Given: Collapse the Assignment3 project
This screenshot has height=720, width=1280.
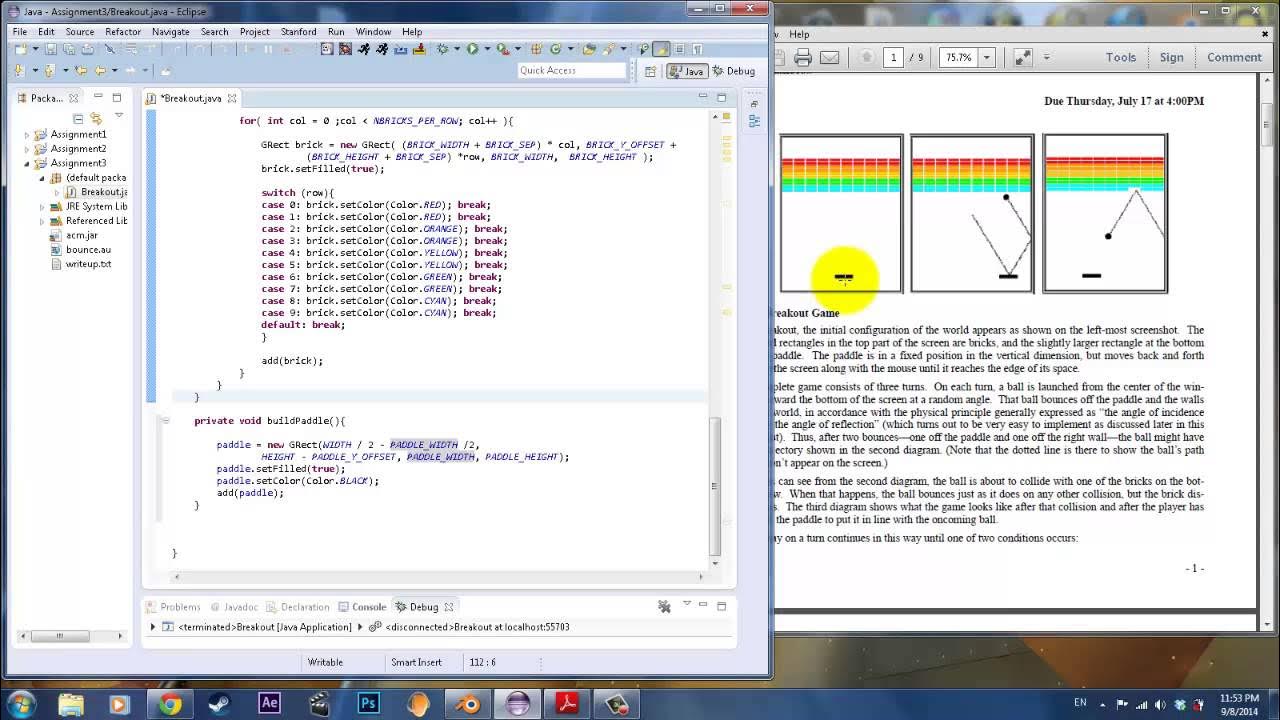Looking at the screenshot, I should tap(27, 163).
